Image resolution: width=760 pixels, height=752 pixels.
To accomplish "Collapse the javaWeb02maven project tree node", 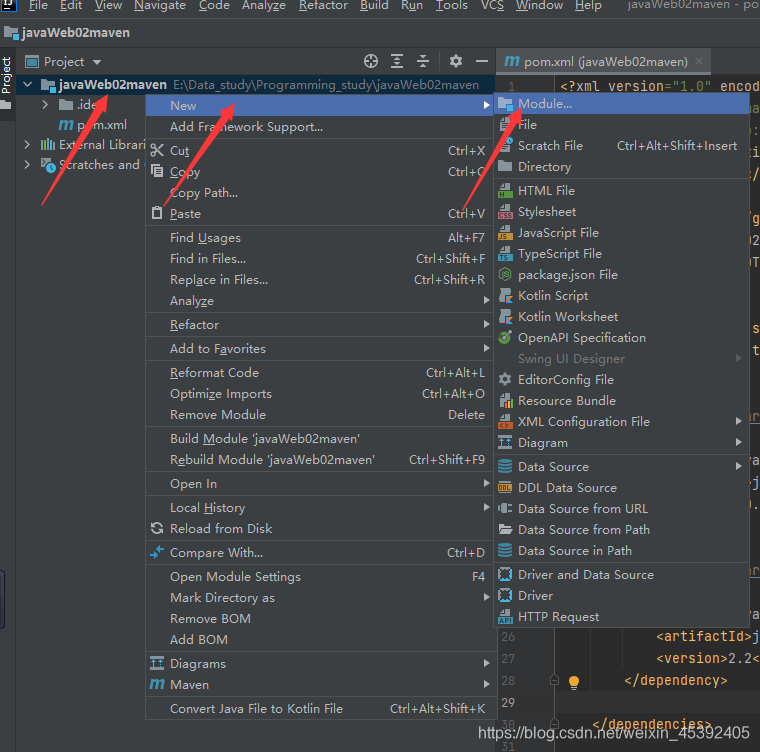I will pos(28,84).
